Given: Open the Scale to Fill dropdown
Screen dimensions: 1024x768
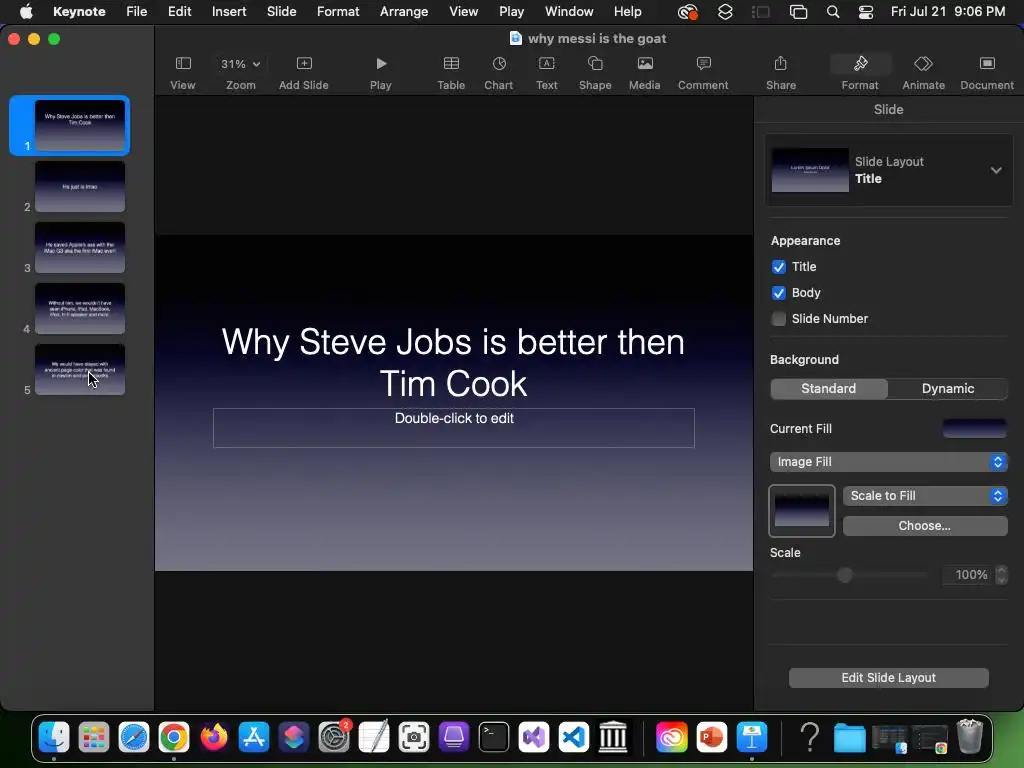Looking at the screenshot, I should 925,496.
